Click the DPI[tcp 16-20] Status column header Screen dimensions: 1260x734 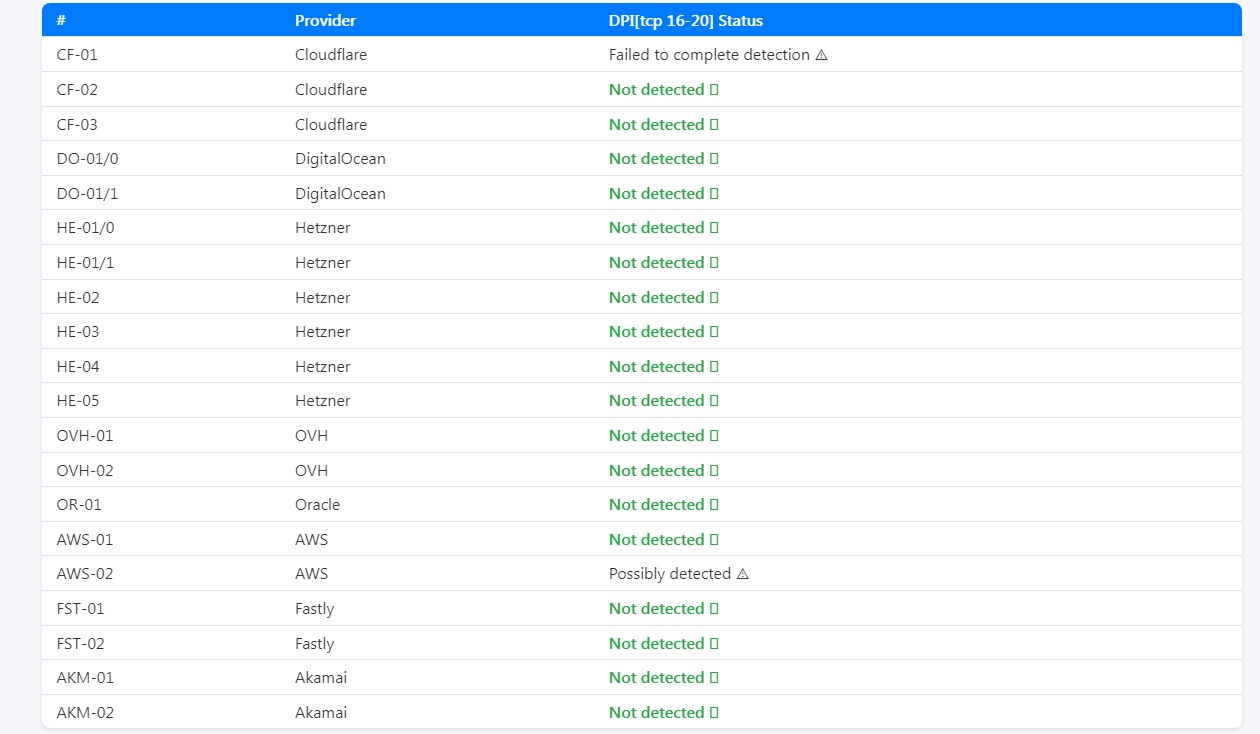coord(685,20)
